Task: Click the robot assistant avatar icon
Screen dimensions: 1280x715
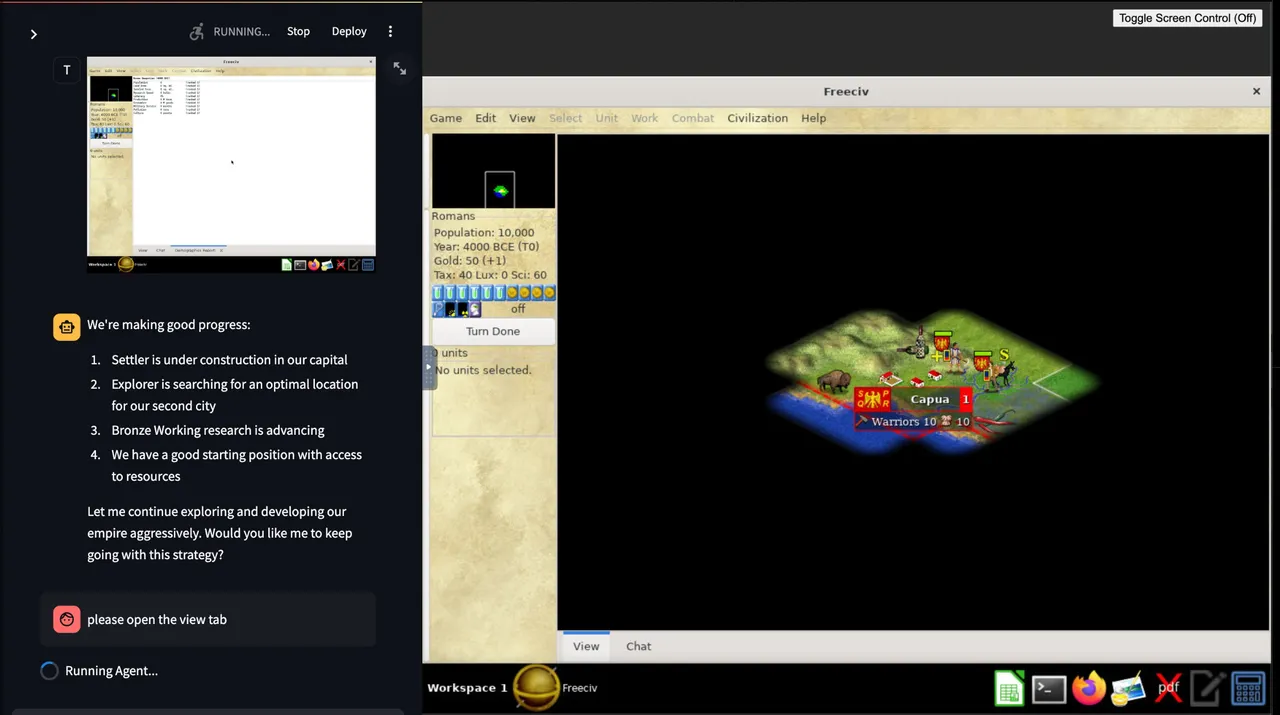Action: tap(67, 327)
